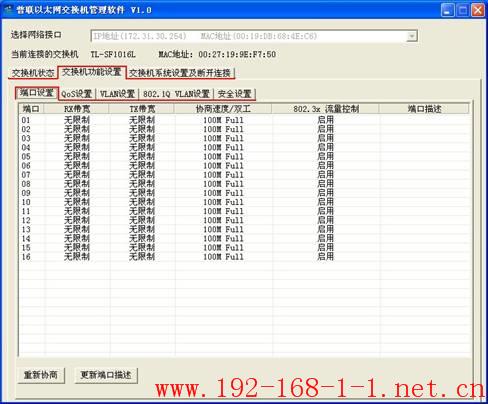Select port 02 row
The height and width of the screenshot is (404, 488).
coord(245,129)
